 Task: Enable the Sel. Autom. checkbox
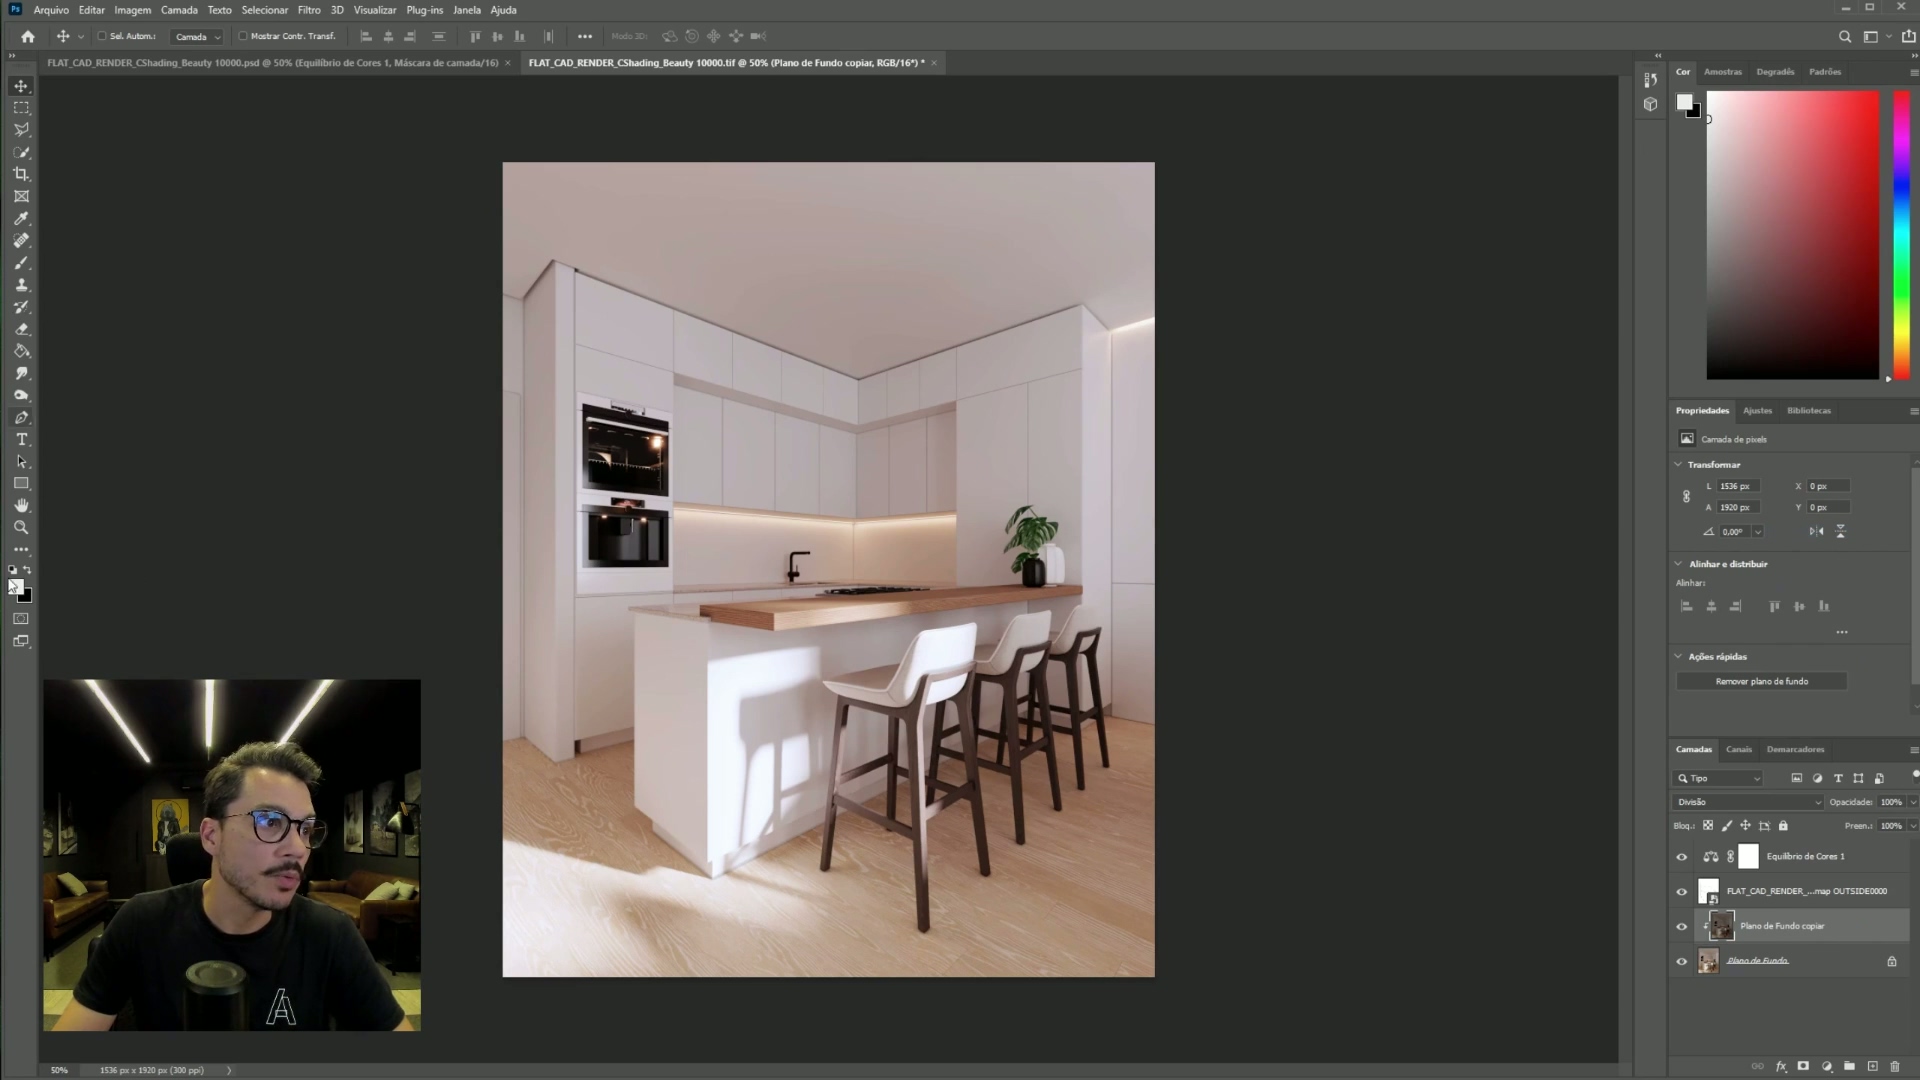[102, 36]
